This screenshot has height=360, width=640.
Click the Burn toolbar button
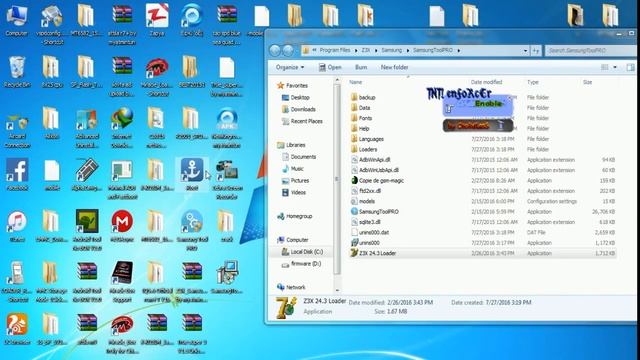click(x=361, y=67)
